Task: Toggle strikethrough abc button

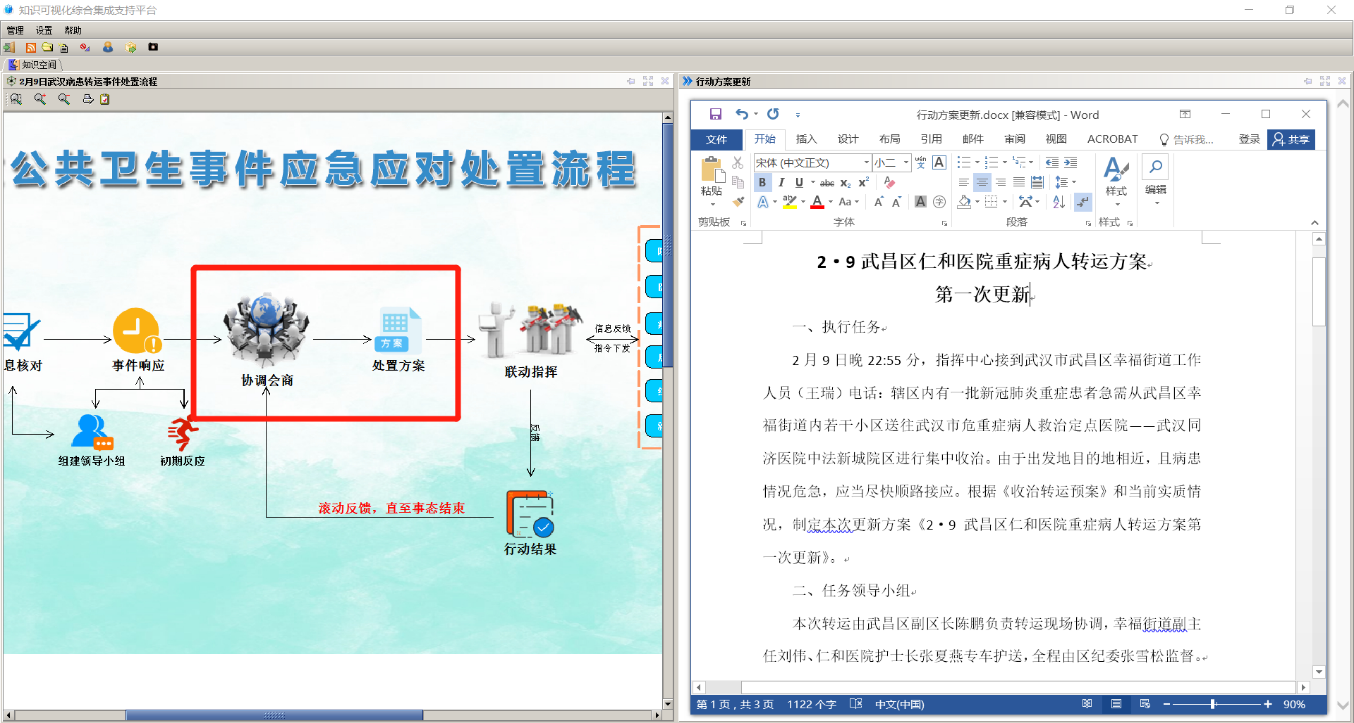Action: pyautogui.click(x=827, y=183)
